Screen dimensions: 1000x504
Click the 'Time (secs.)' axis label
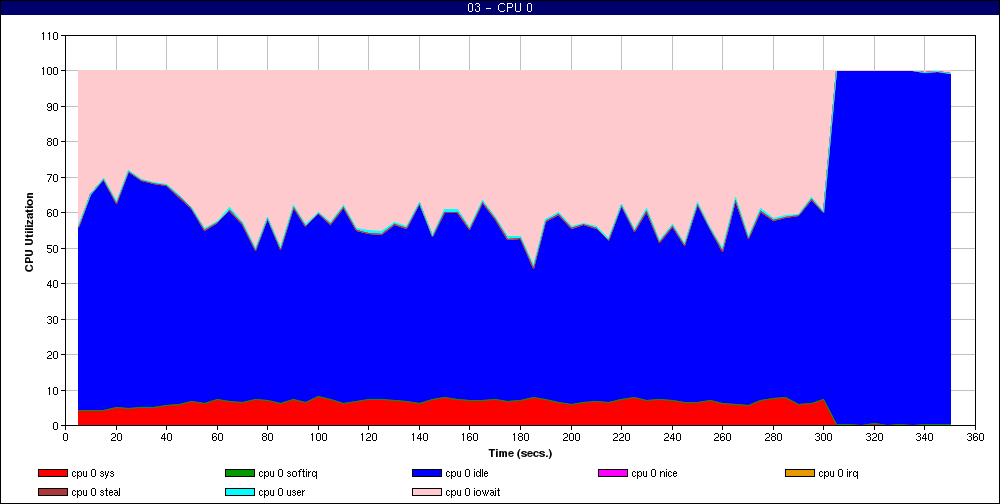tap(520, 454)
